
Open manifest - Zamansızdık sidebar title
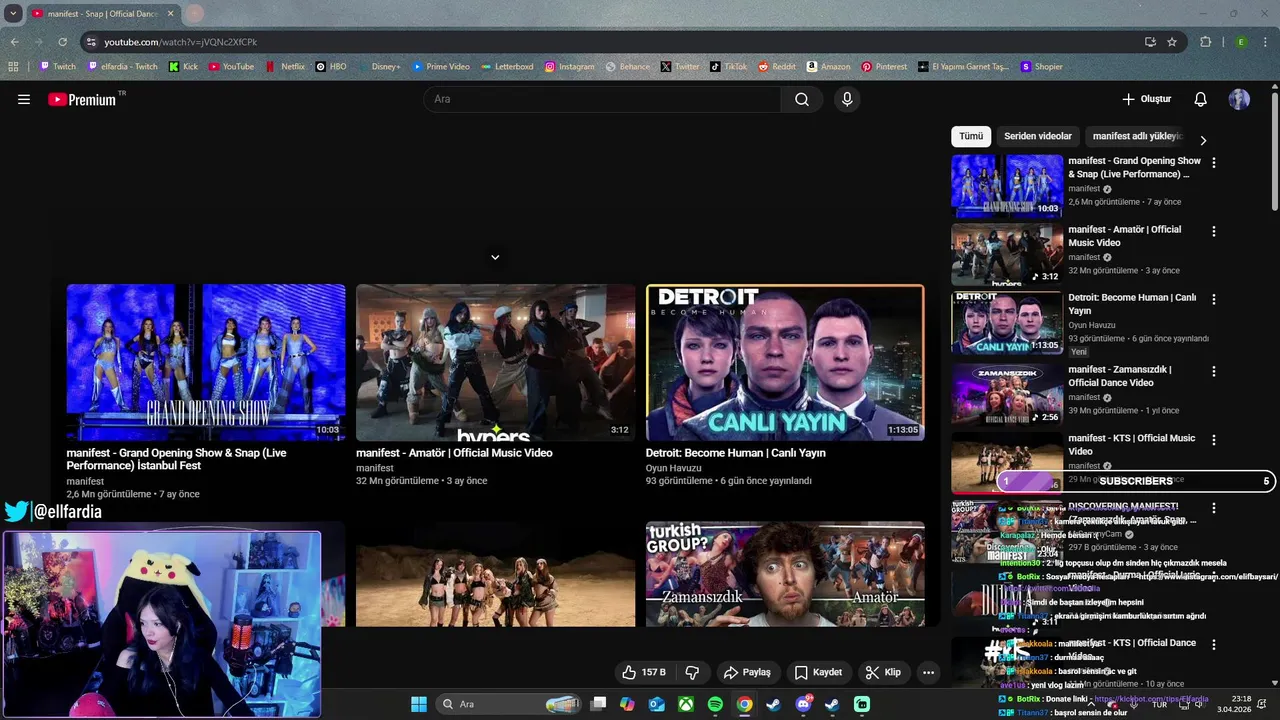pos(1120,376)
